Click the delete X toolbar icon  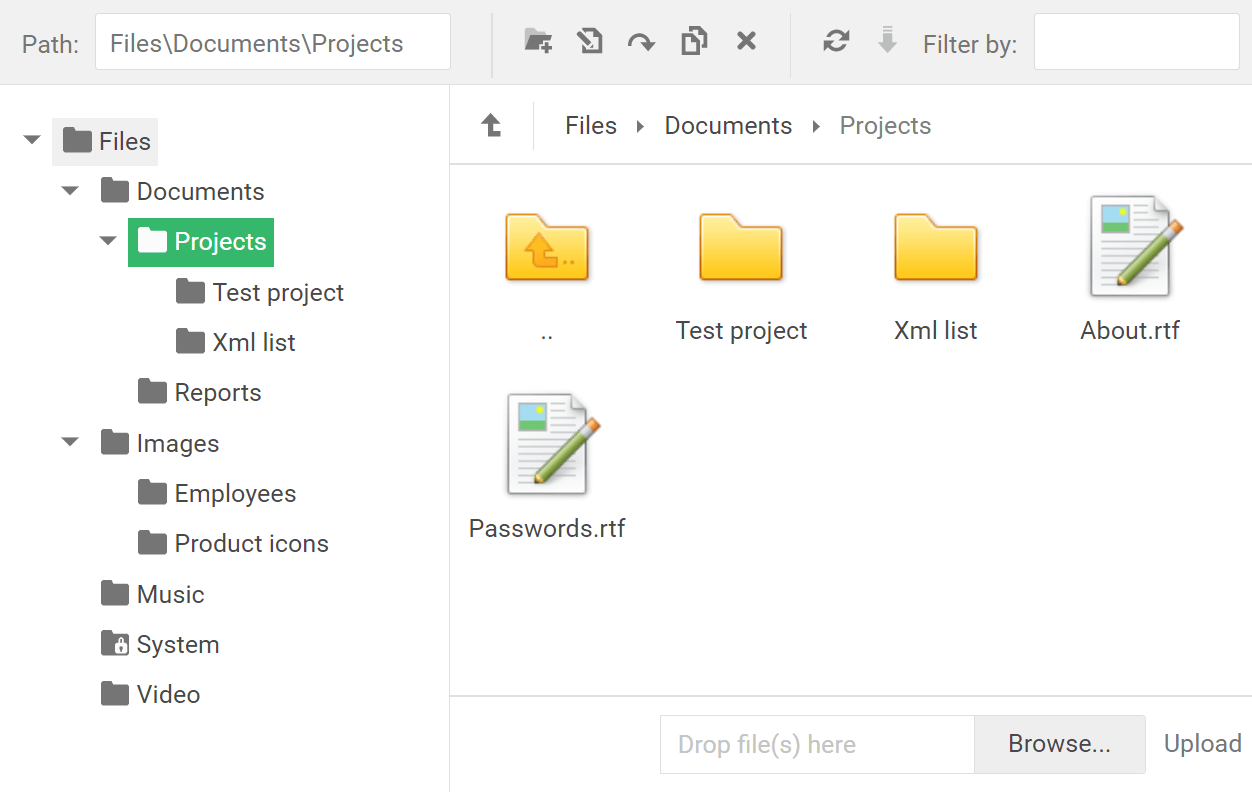(746, 41)
